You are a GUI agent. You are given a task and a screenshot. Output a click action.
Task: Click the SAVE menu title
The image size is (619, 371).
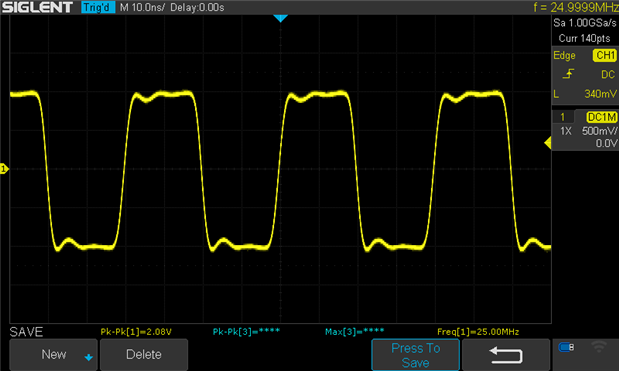[26, 332]
